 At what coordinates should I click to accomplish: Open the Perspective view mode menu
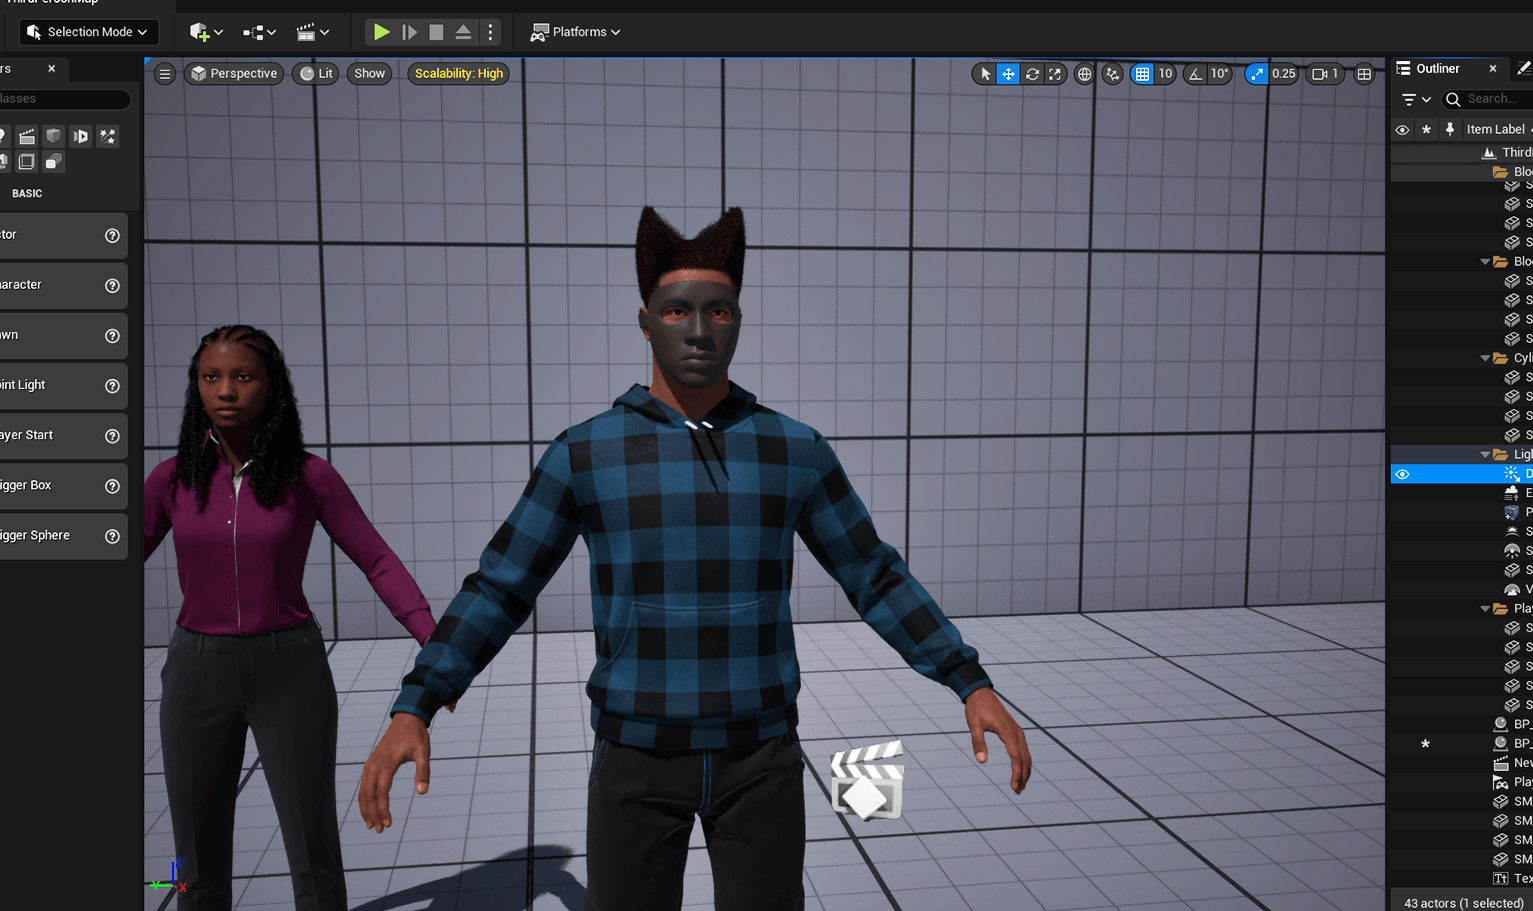coord(234,74)
